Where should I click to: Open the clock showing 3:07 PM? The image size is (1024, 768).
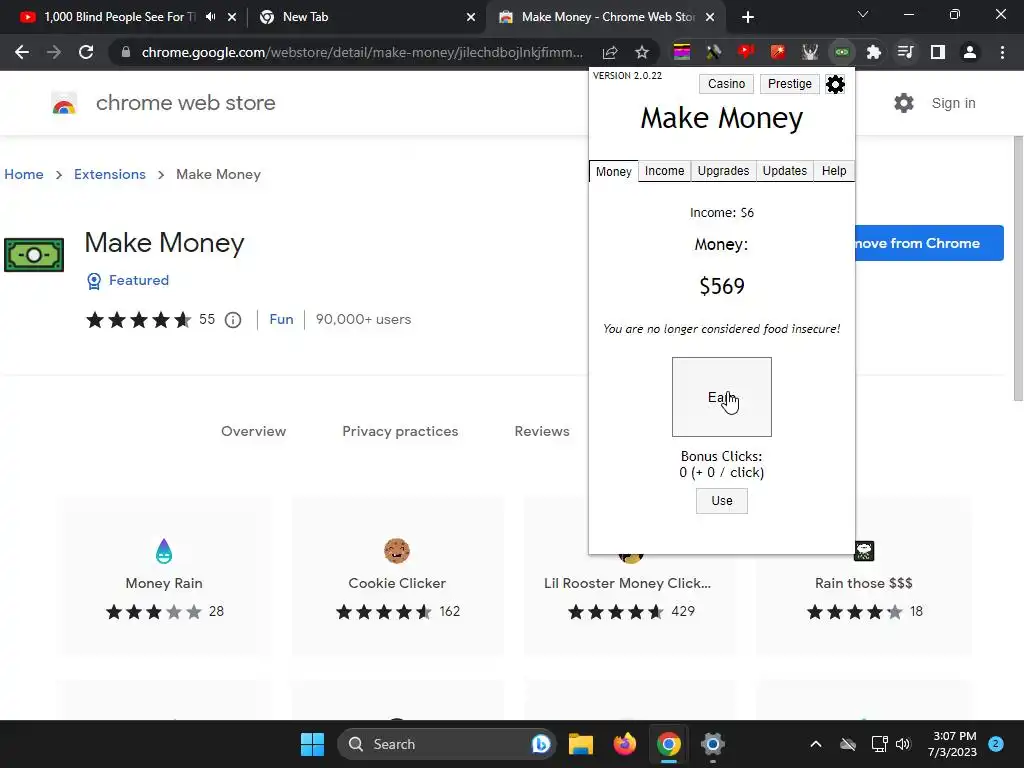(x=952, y=744)
